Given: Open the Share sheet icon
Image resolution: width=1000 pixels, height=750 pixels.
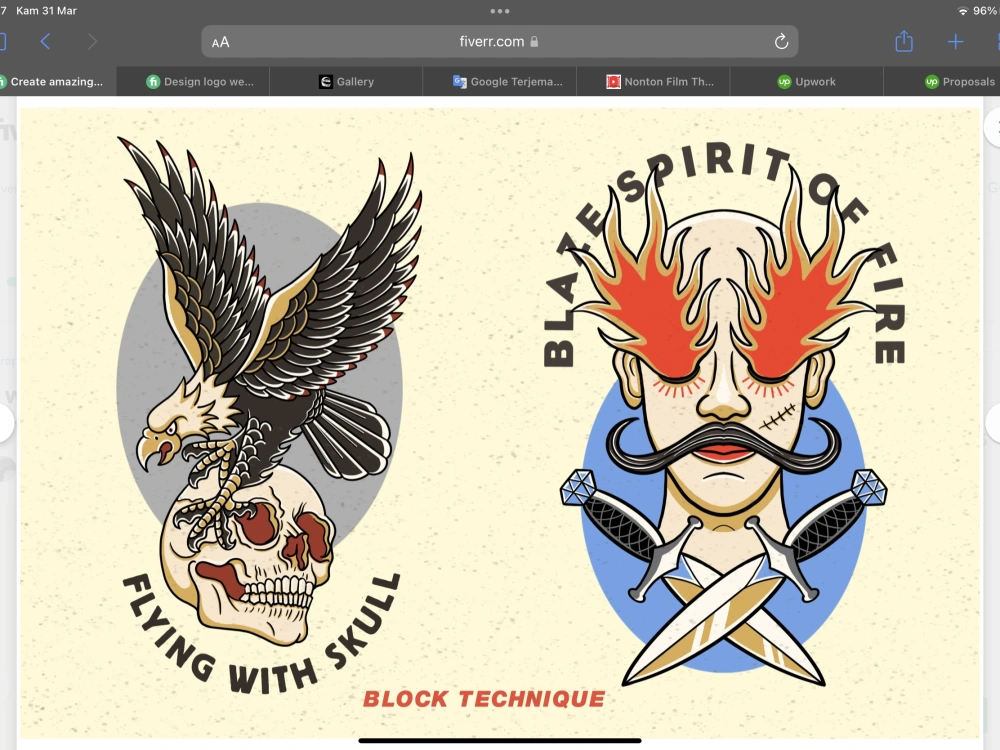Looking at the screenshot, I should [x=904, y=41].
